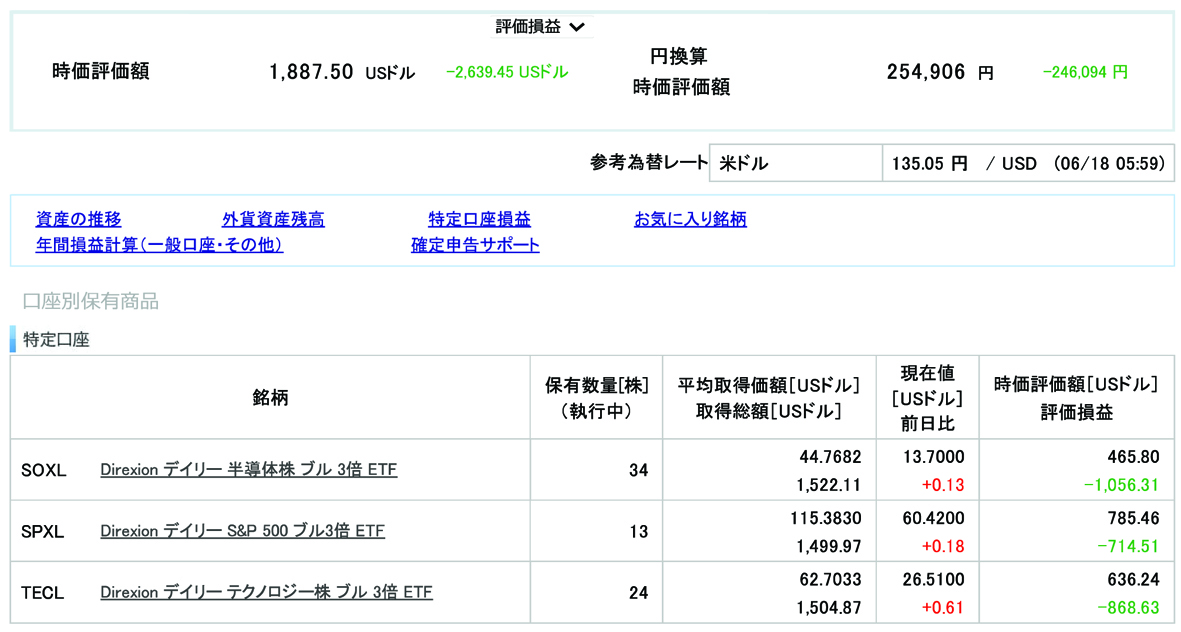This screenshot has height=632, width=1181.
Task: Click the -246,094 円 loss value
Action: (x=1085, y=72)
